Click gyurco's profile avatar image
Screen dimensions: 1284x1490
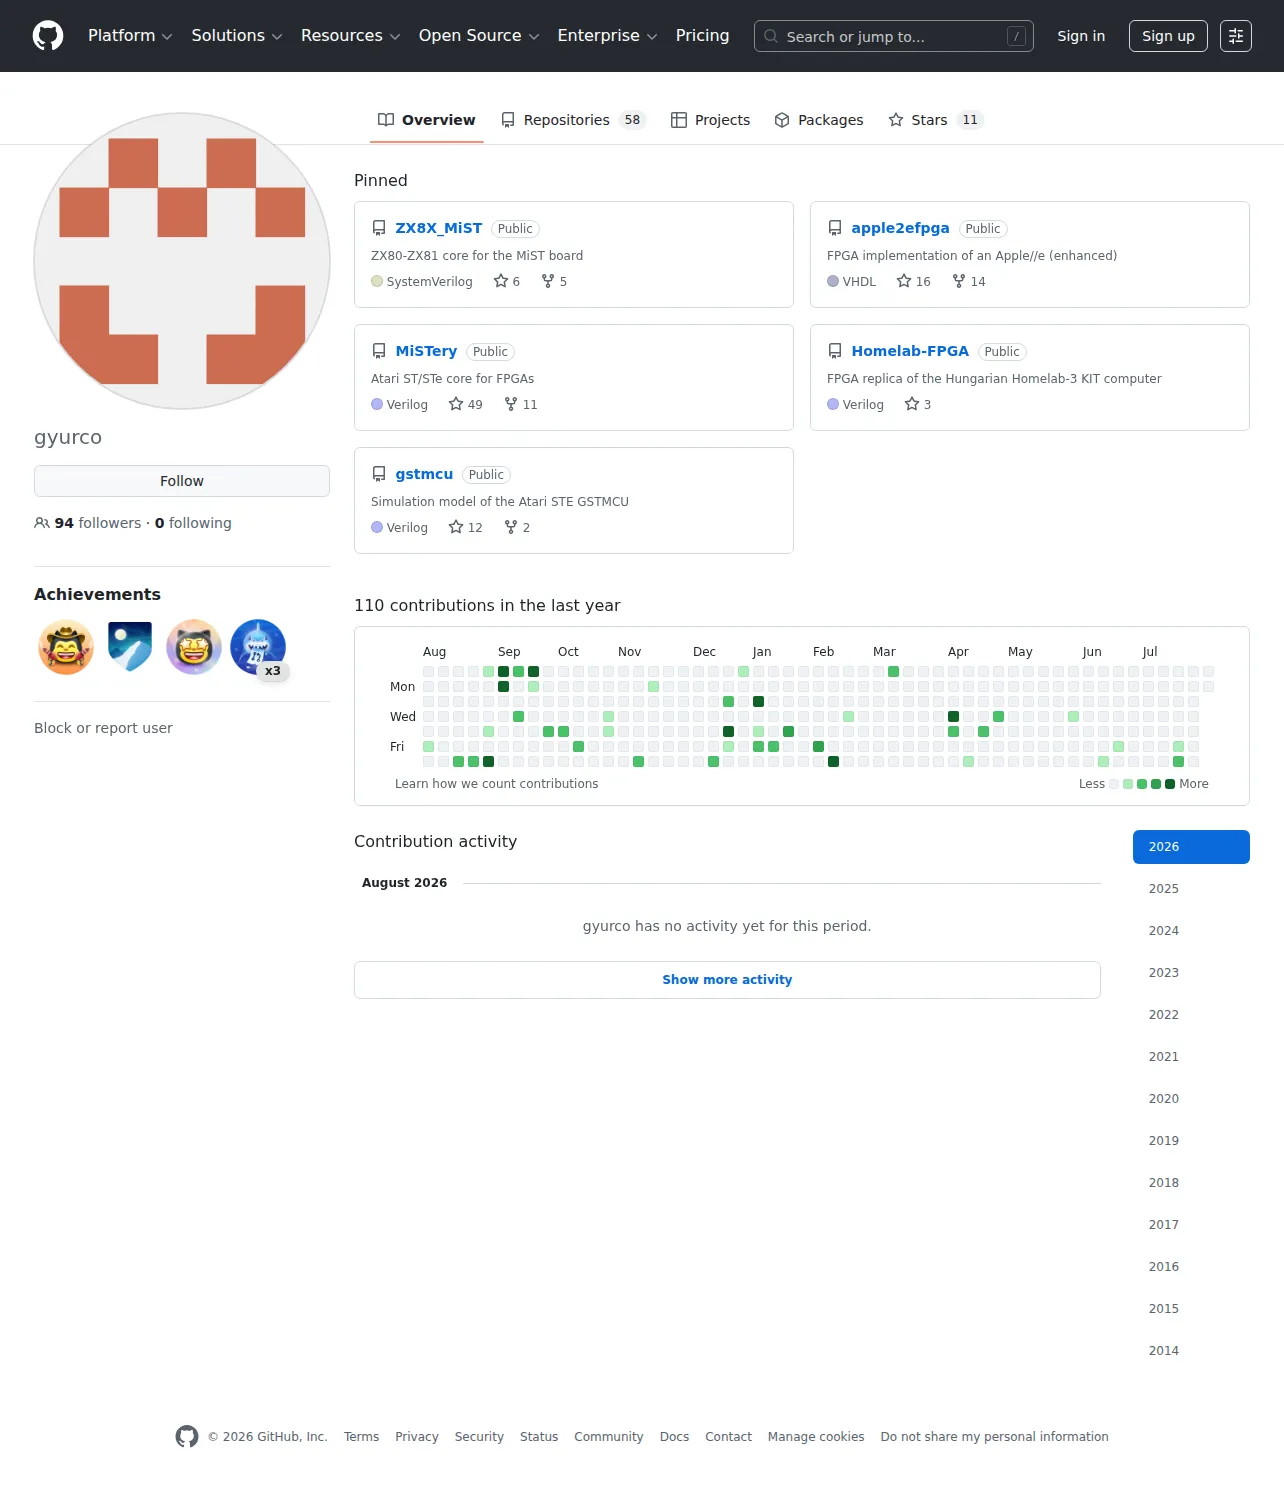click(x=182, y=261)
